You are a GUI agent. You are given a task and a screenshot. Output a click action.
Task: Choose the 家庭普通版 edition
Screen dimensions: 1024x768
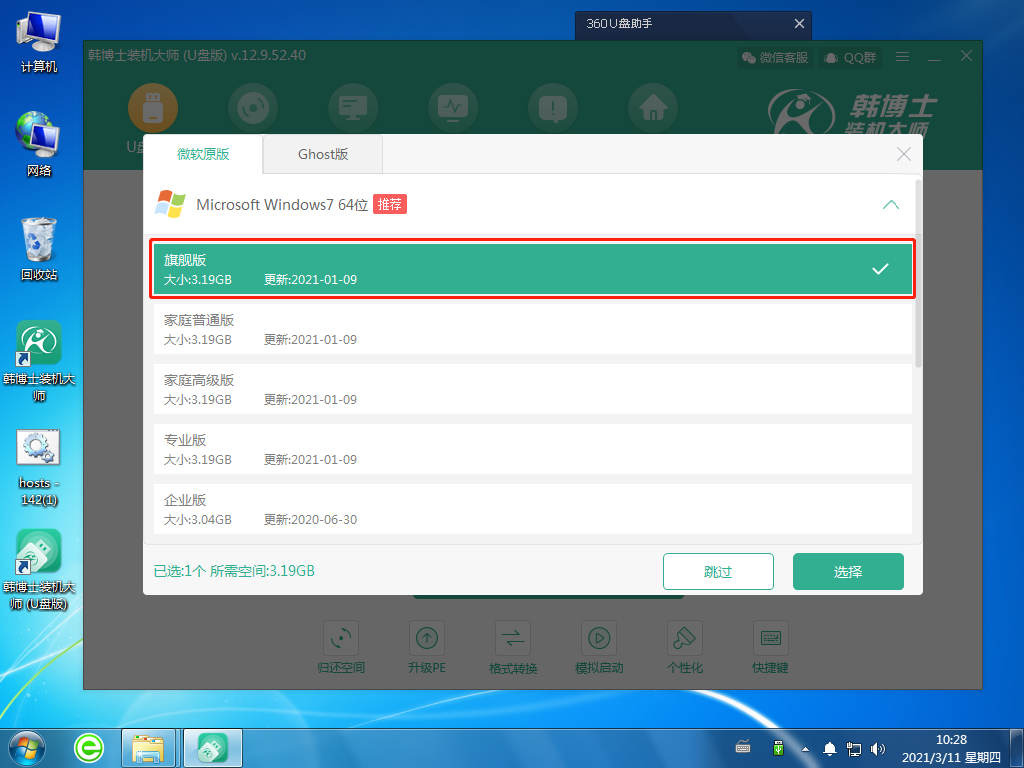point(532,329)
